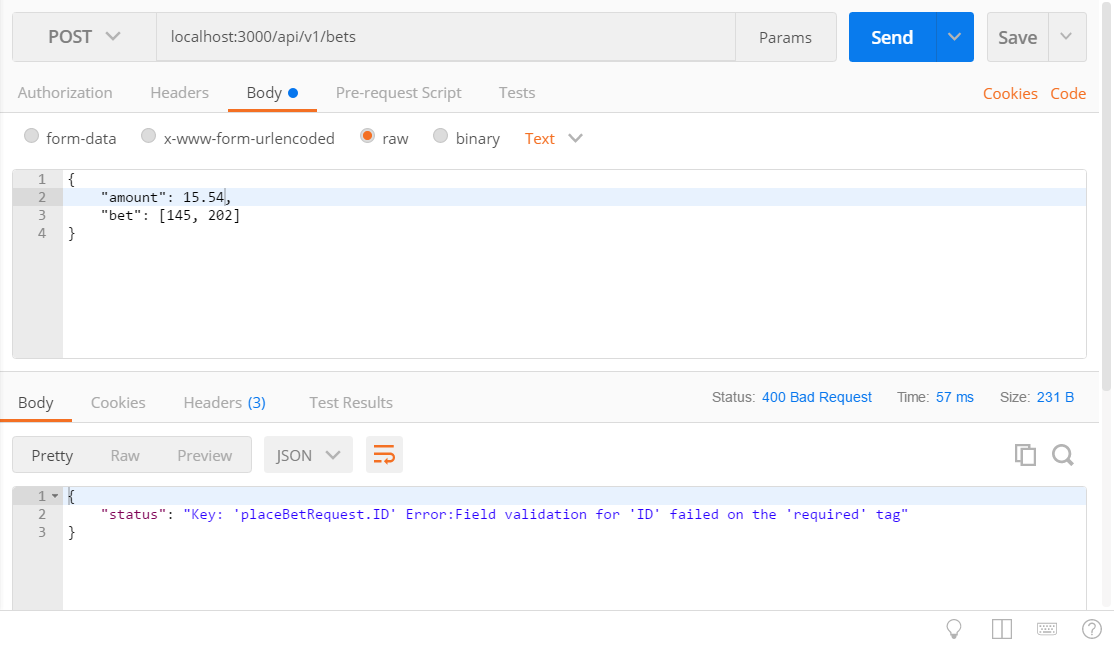The height and width of the screenshot is (648, 1114).
Task: Click the 400 Bad Request status text
Action: (816, 397)
